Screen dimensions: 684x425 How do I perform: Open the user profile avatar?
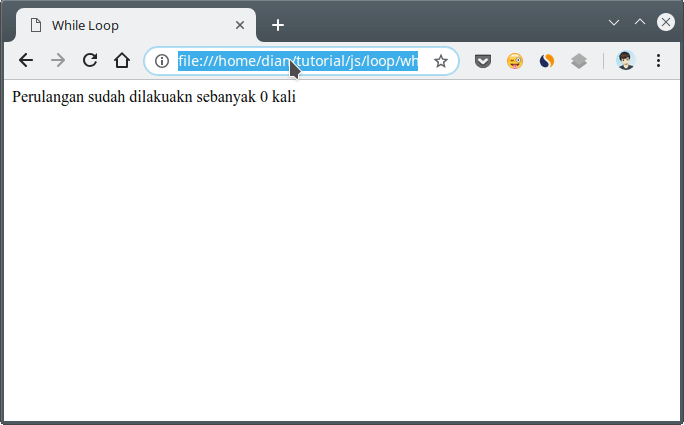point(626,61)
